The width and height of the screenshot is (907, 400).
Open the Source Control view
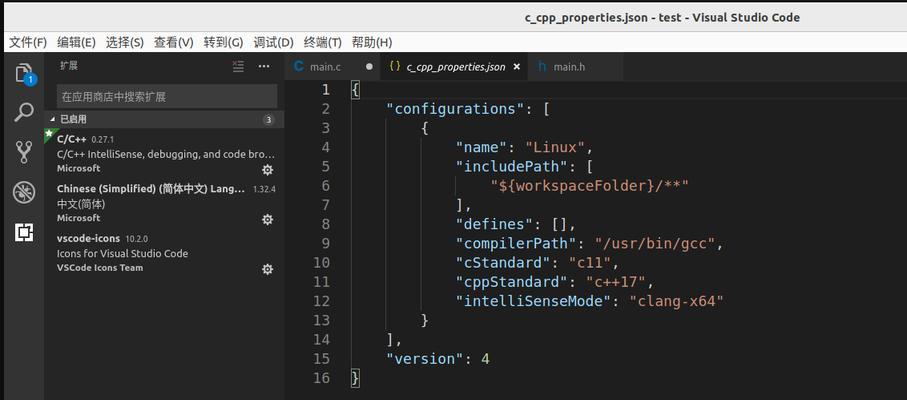point(24,152)
